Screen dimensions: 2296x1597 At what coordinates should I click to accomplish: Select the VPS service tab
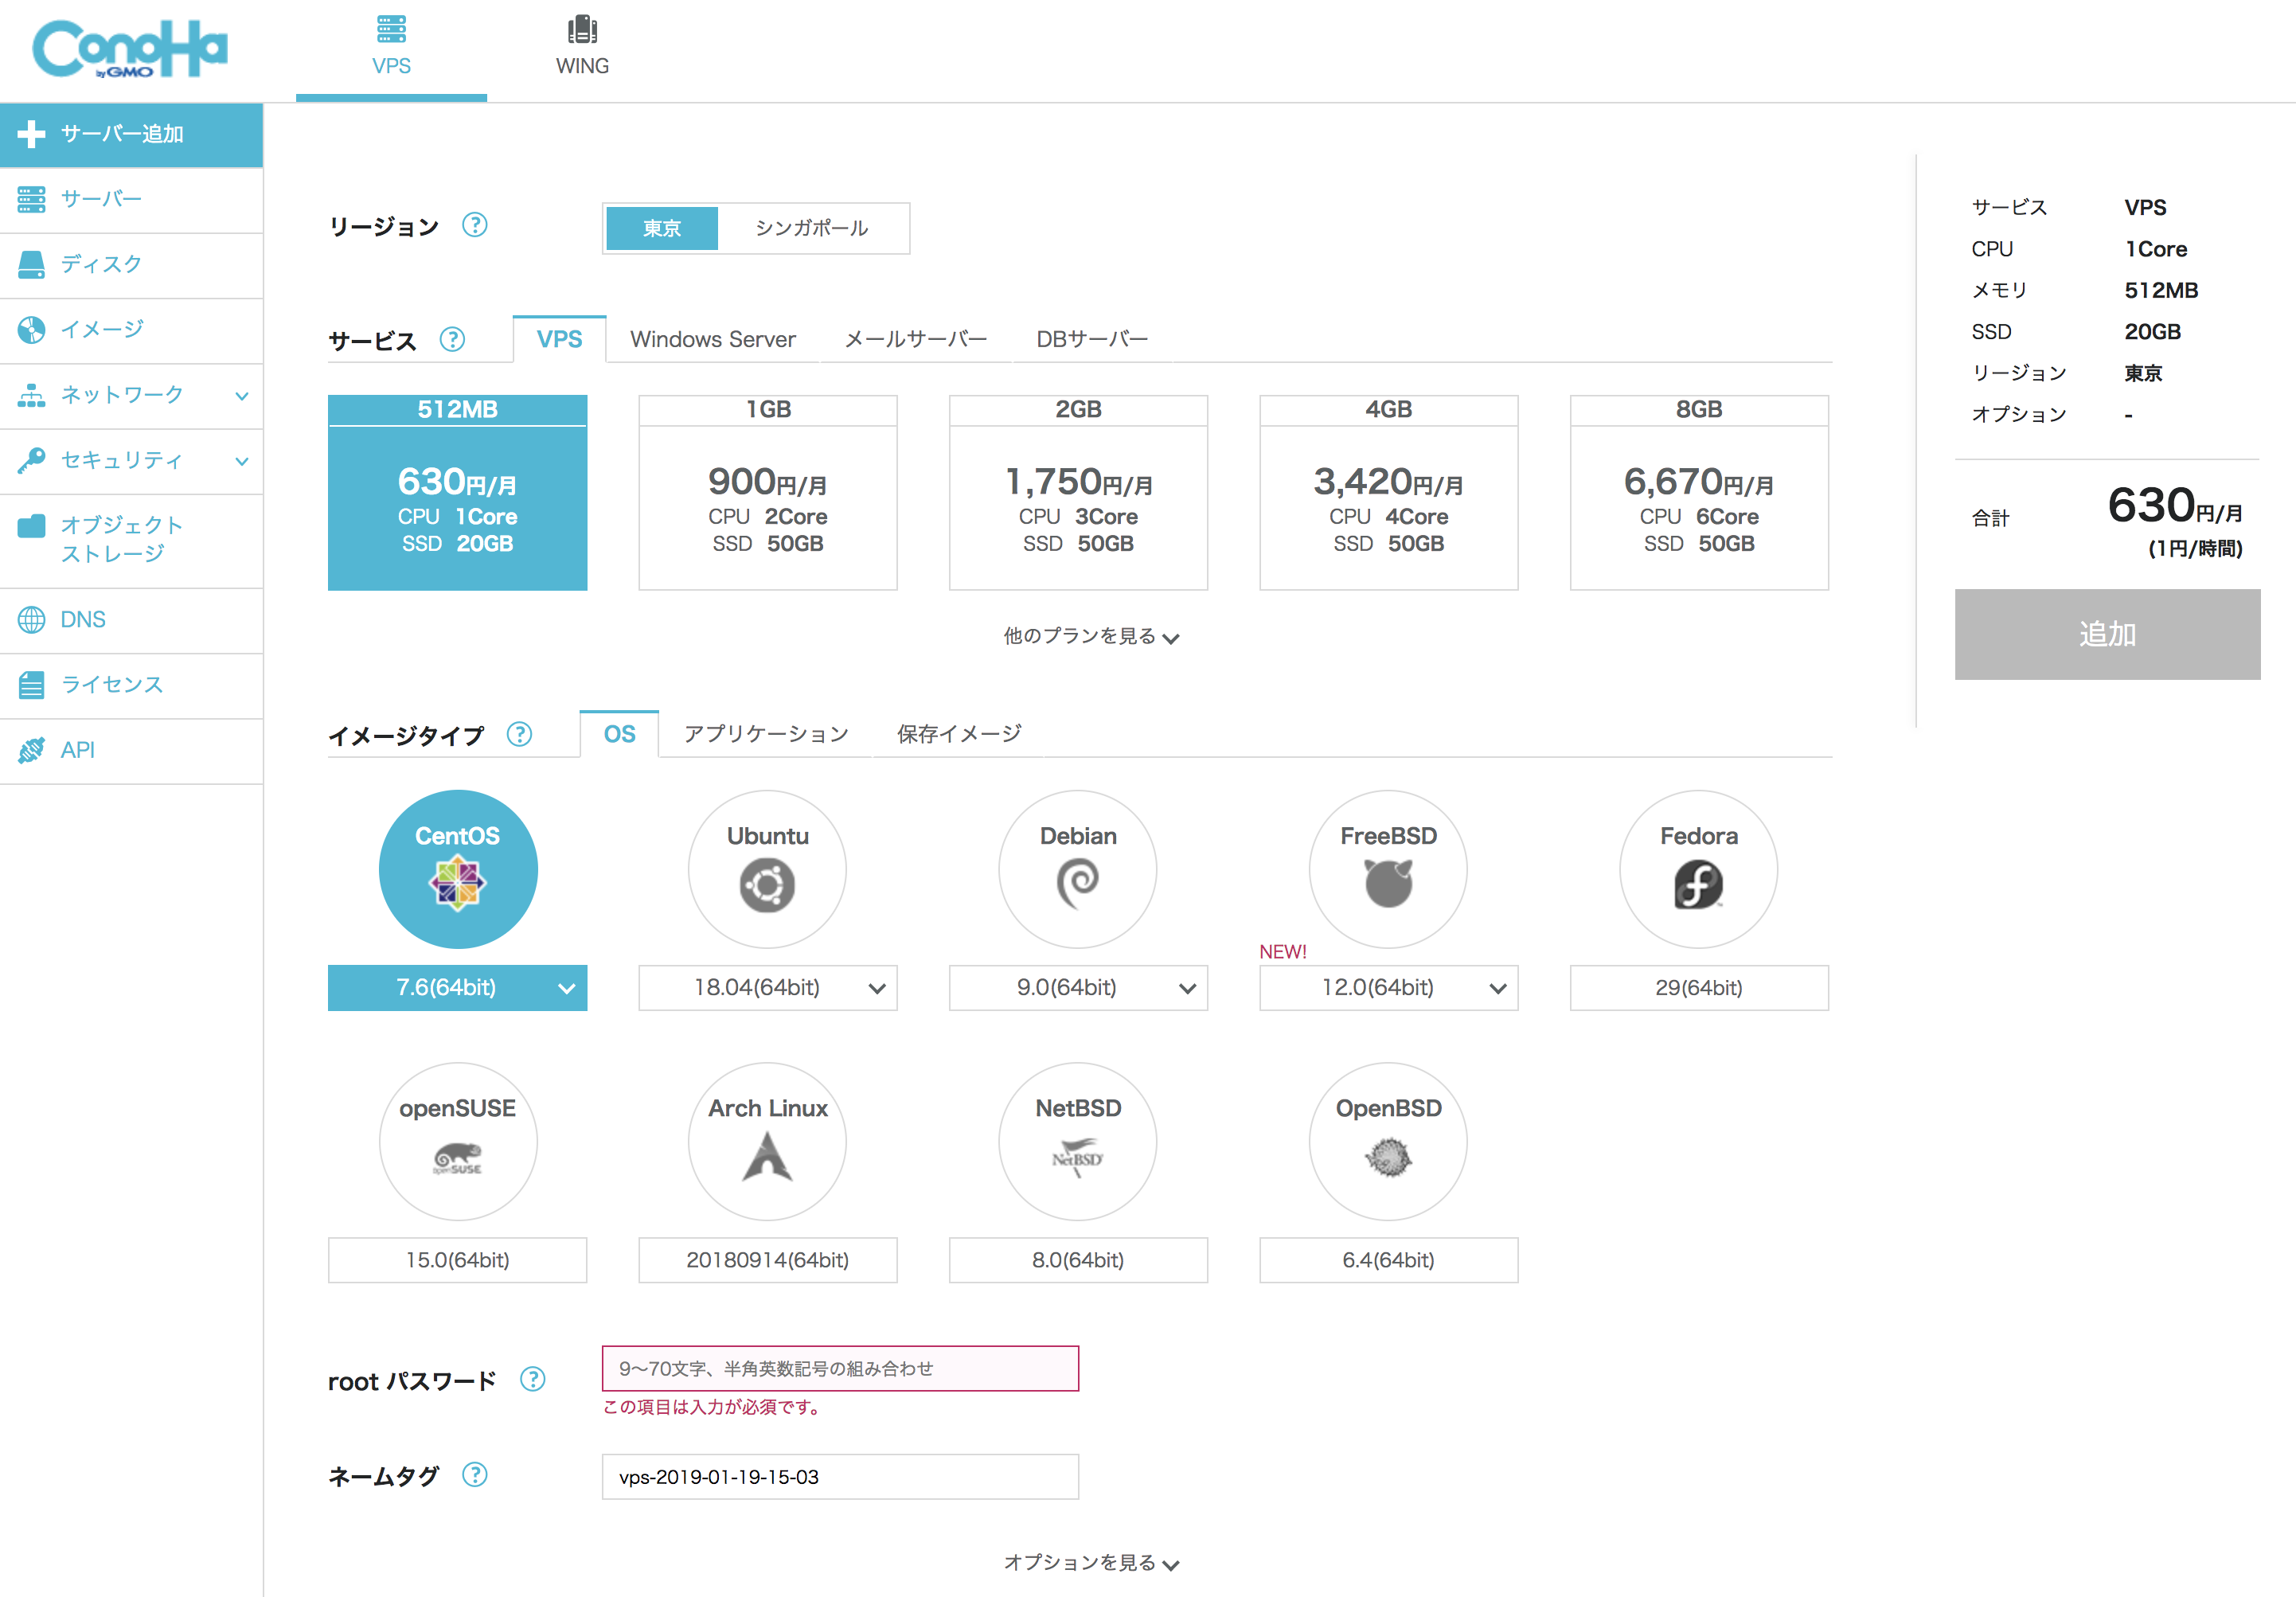559,339
